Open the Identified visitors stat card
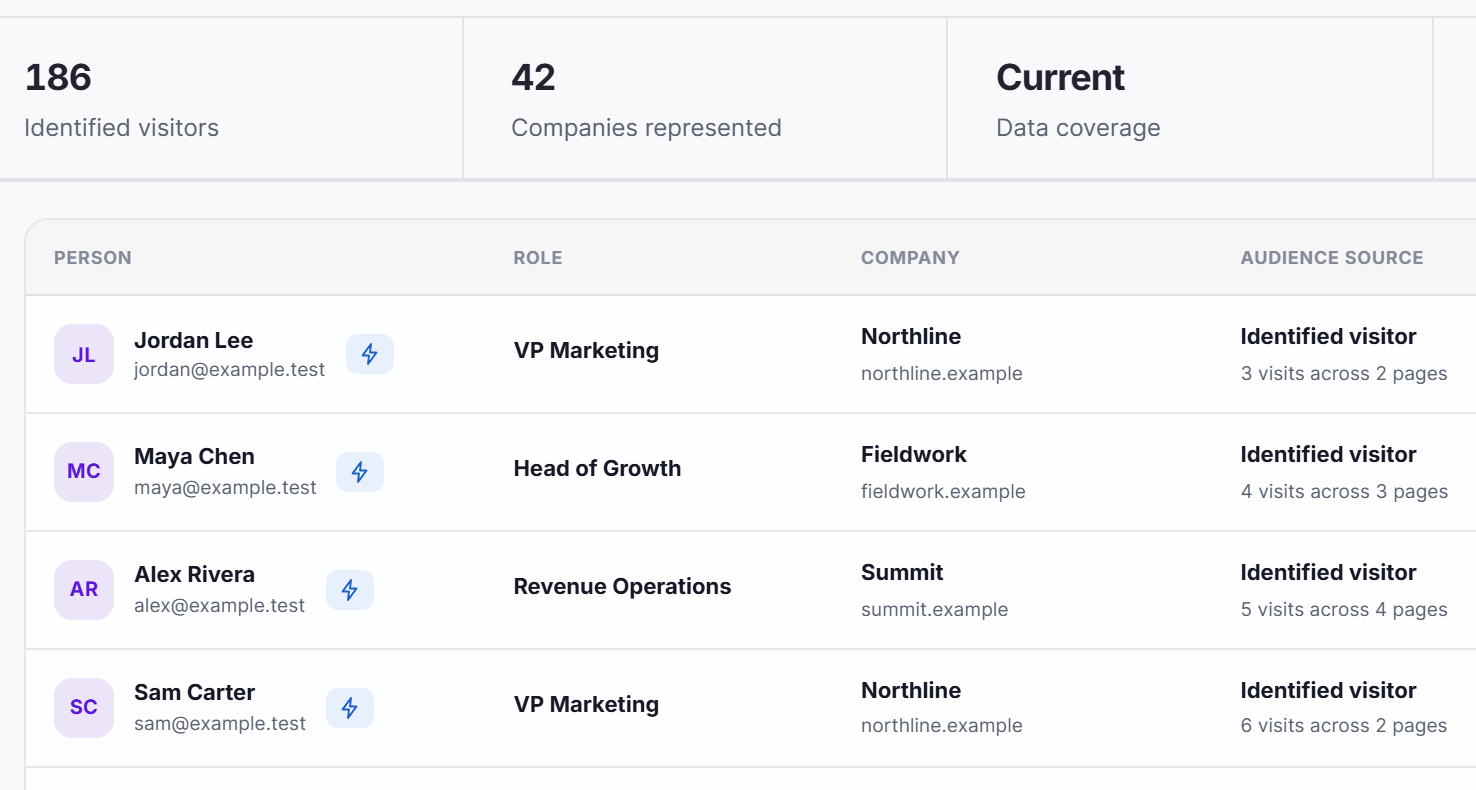The width and height of the screenshot is (1476, 790). [x=231, y=99]
